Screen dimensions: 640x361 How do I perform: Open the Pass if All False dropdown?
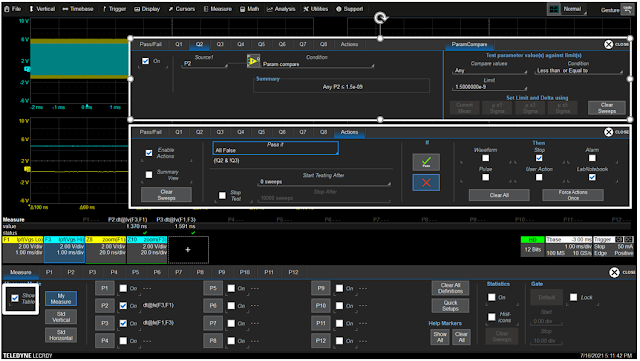tap(276, 148)
